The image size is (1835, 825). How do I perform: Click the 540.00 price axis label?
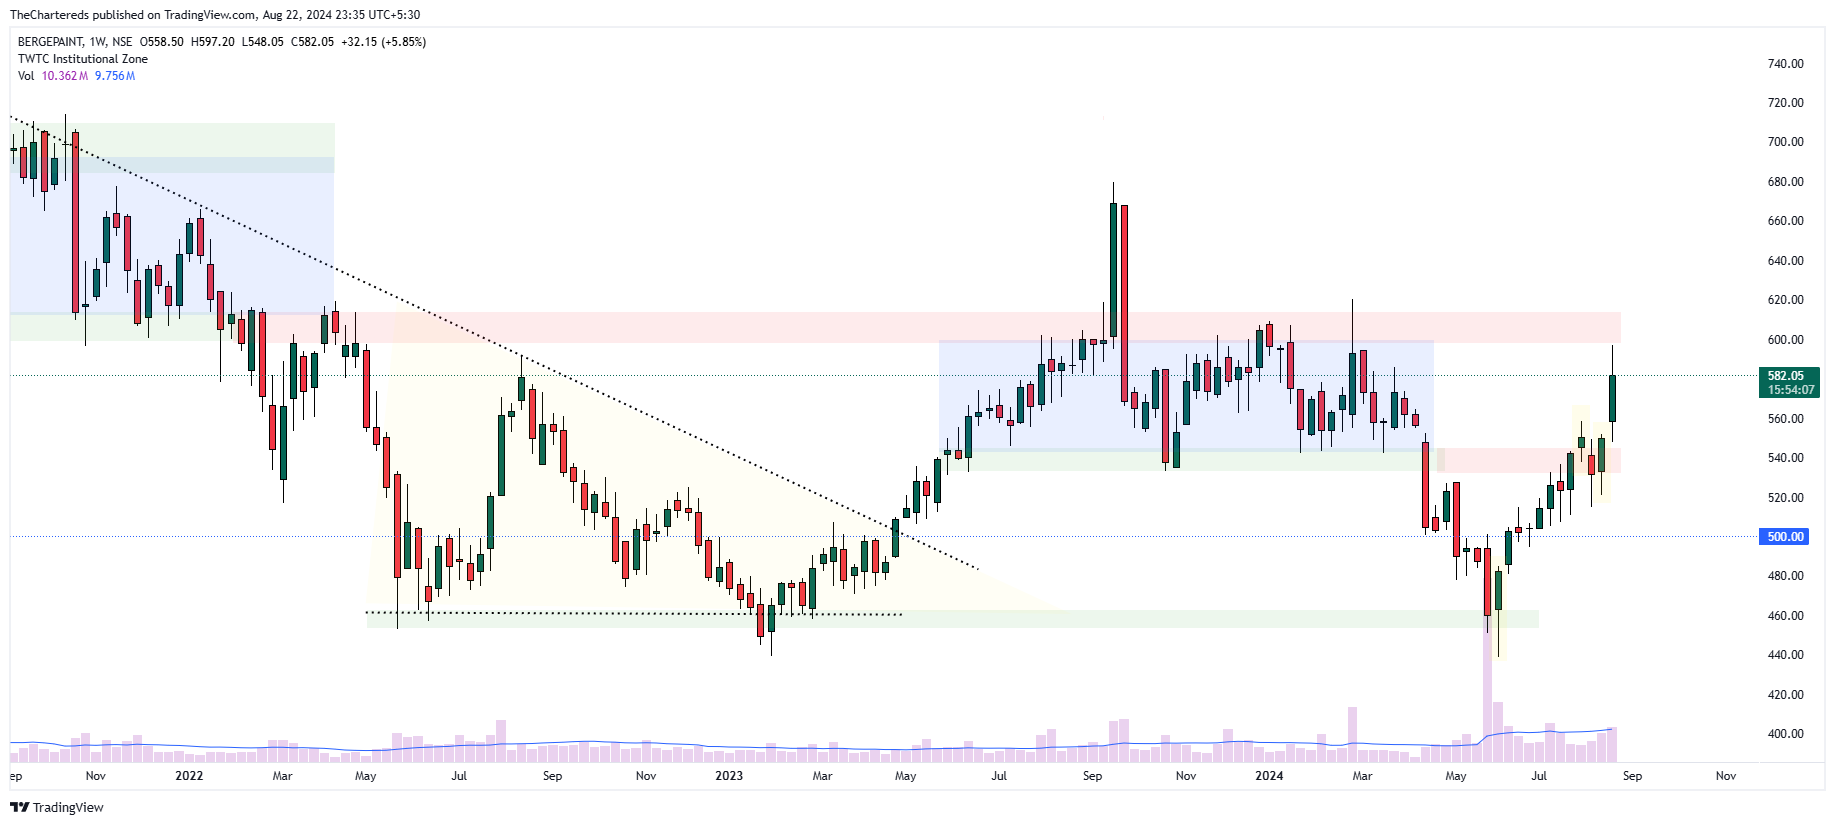point(1785,458)
